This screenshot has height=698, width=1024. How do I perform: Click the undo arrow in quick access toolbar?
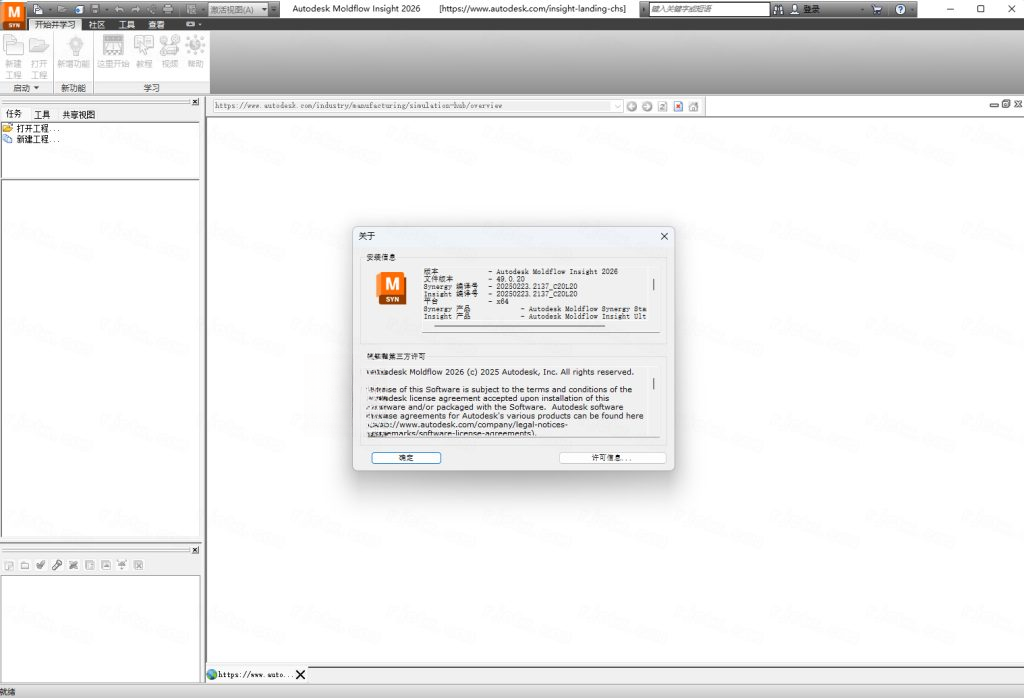point(119,9)
